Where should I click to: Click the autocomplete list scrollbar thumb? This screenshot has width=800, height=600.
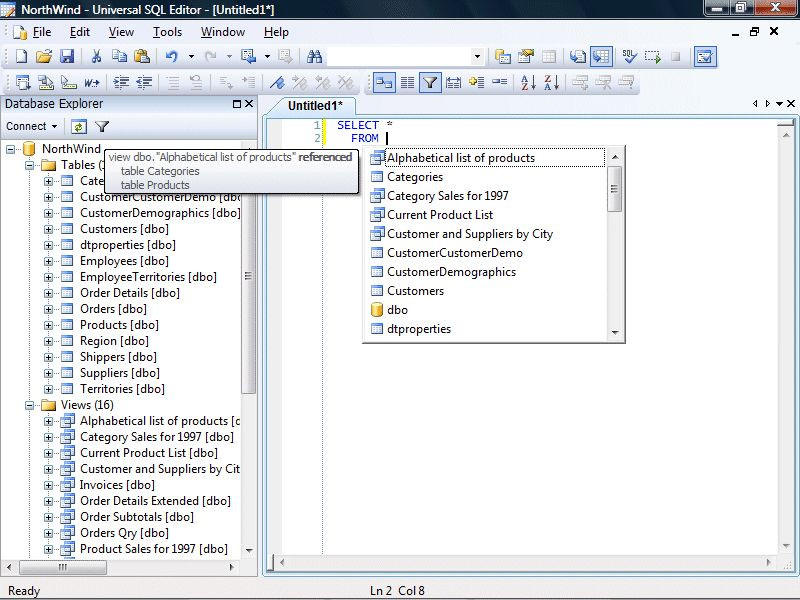click(614, 189)
